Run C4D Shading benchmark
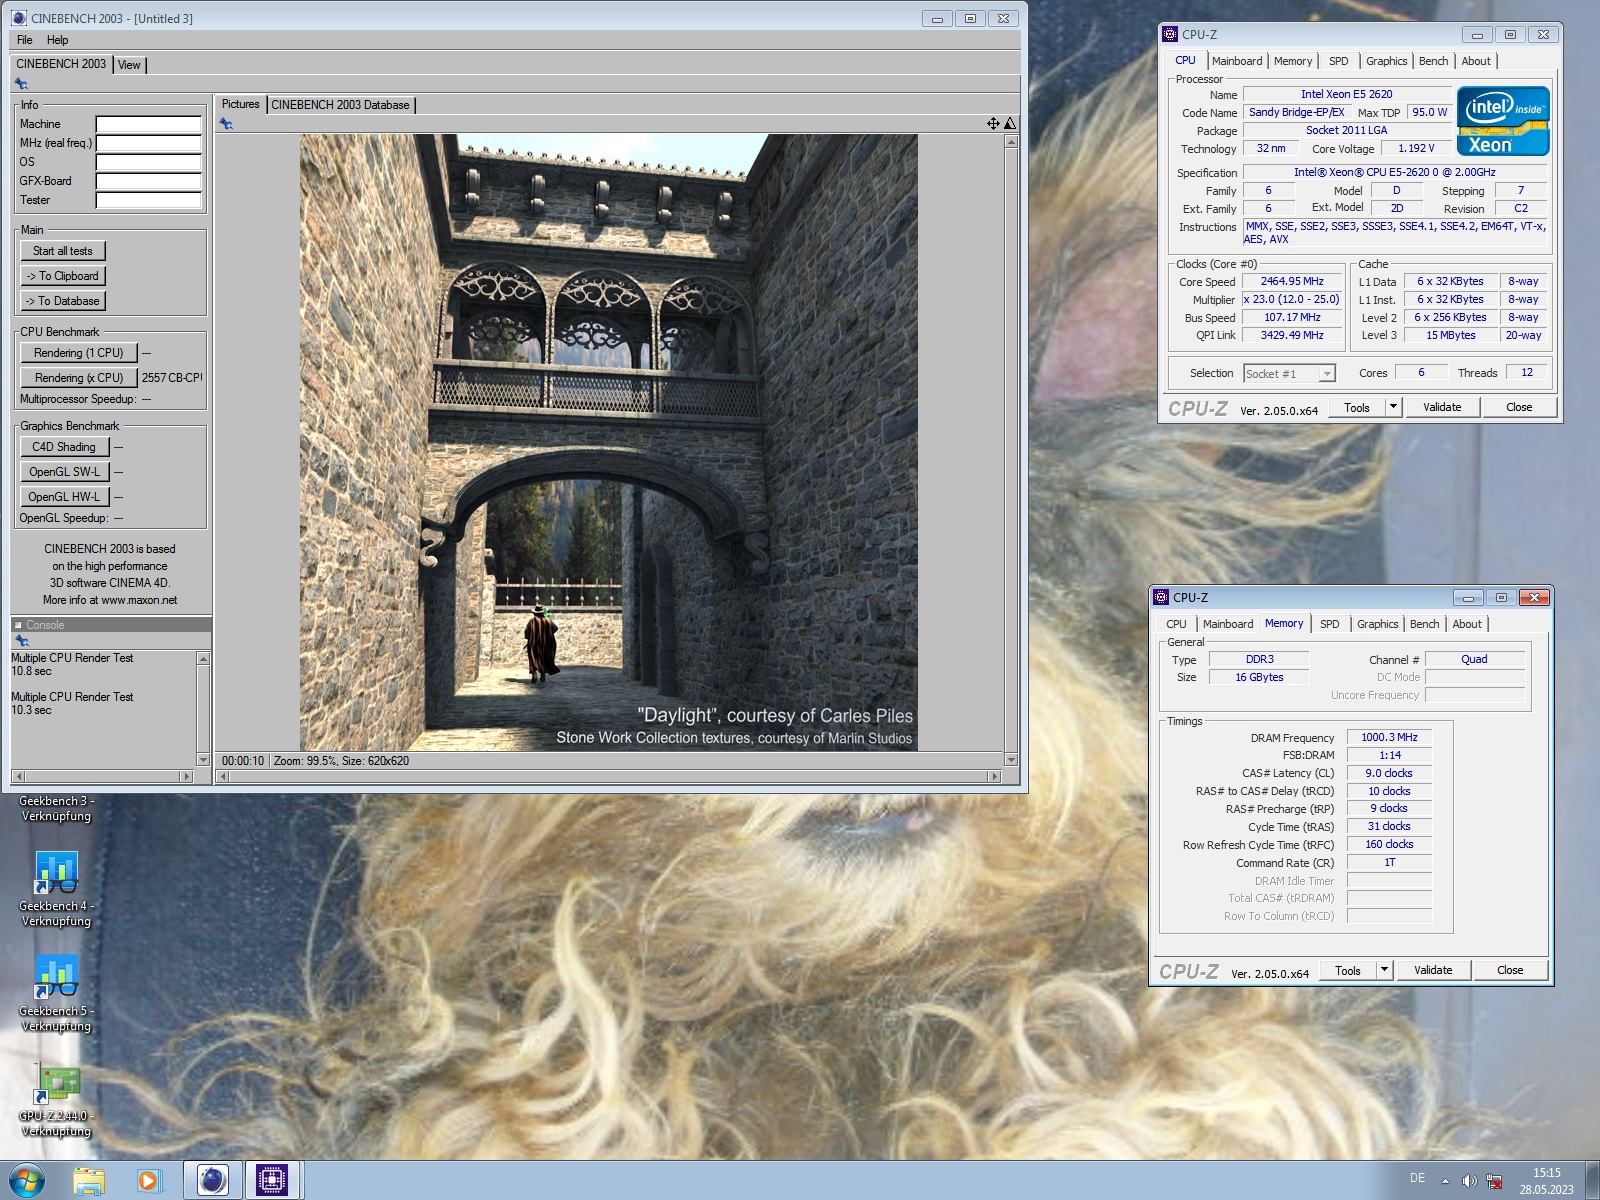The width and height of the screenshot is (1600, 1200). (x=64, y=447)
